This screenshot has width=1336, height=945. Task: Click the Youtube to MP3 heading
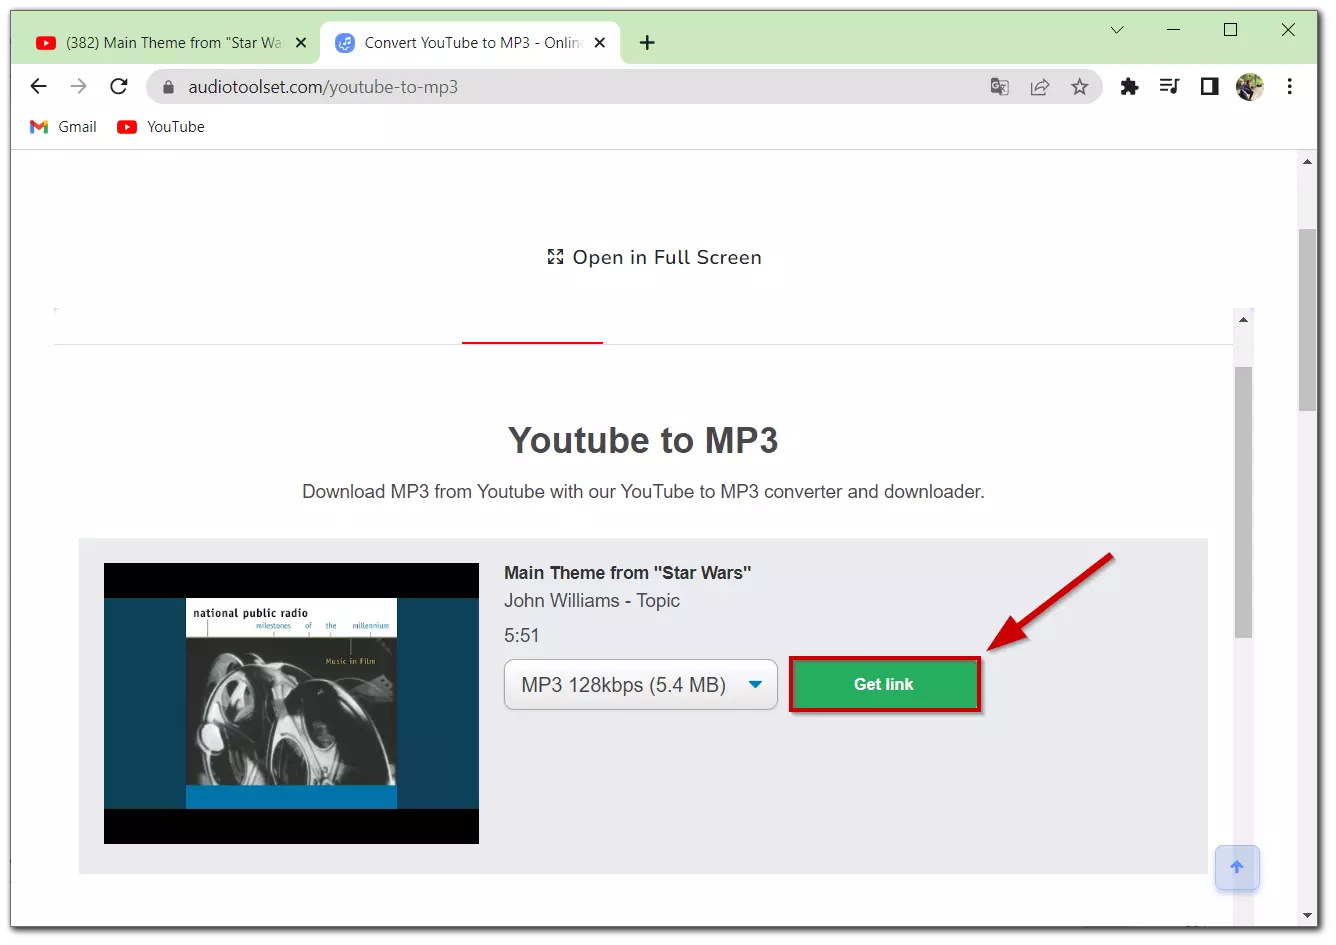(643, 440)
